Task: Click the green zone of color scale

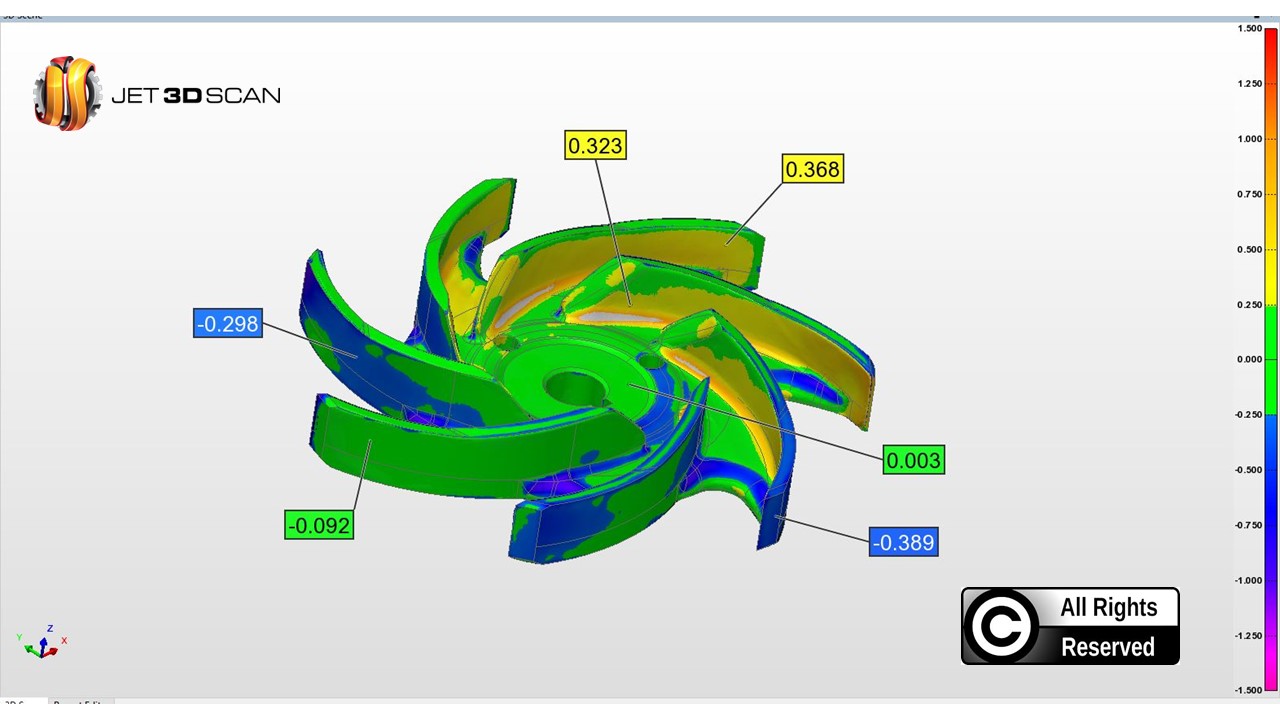Action: pos(1272,360)
